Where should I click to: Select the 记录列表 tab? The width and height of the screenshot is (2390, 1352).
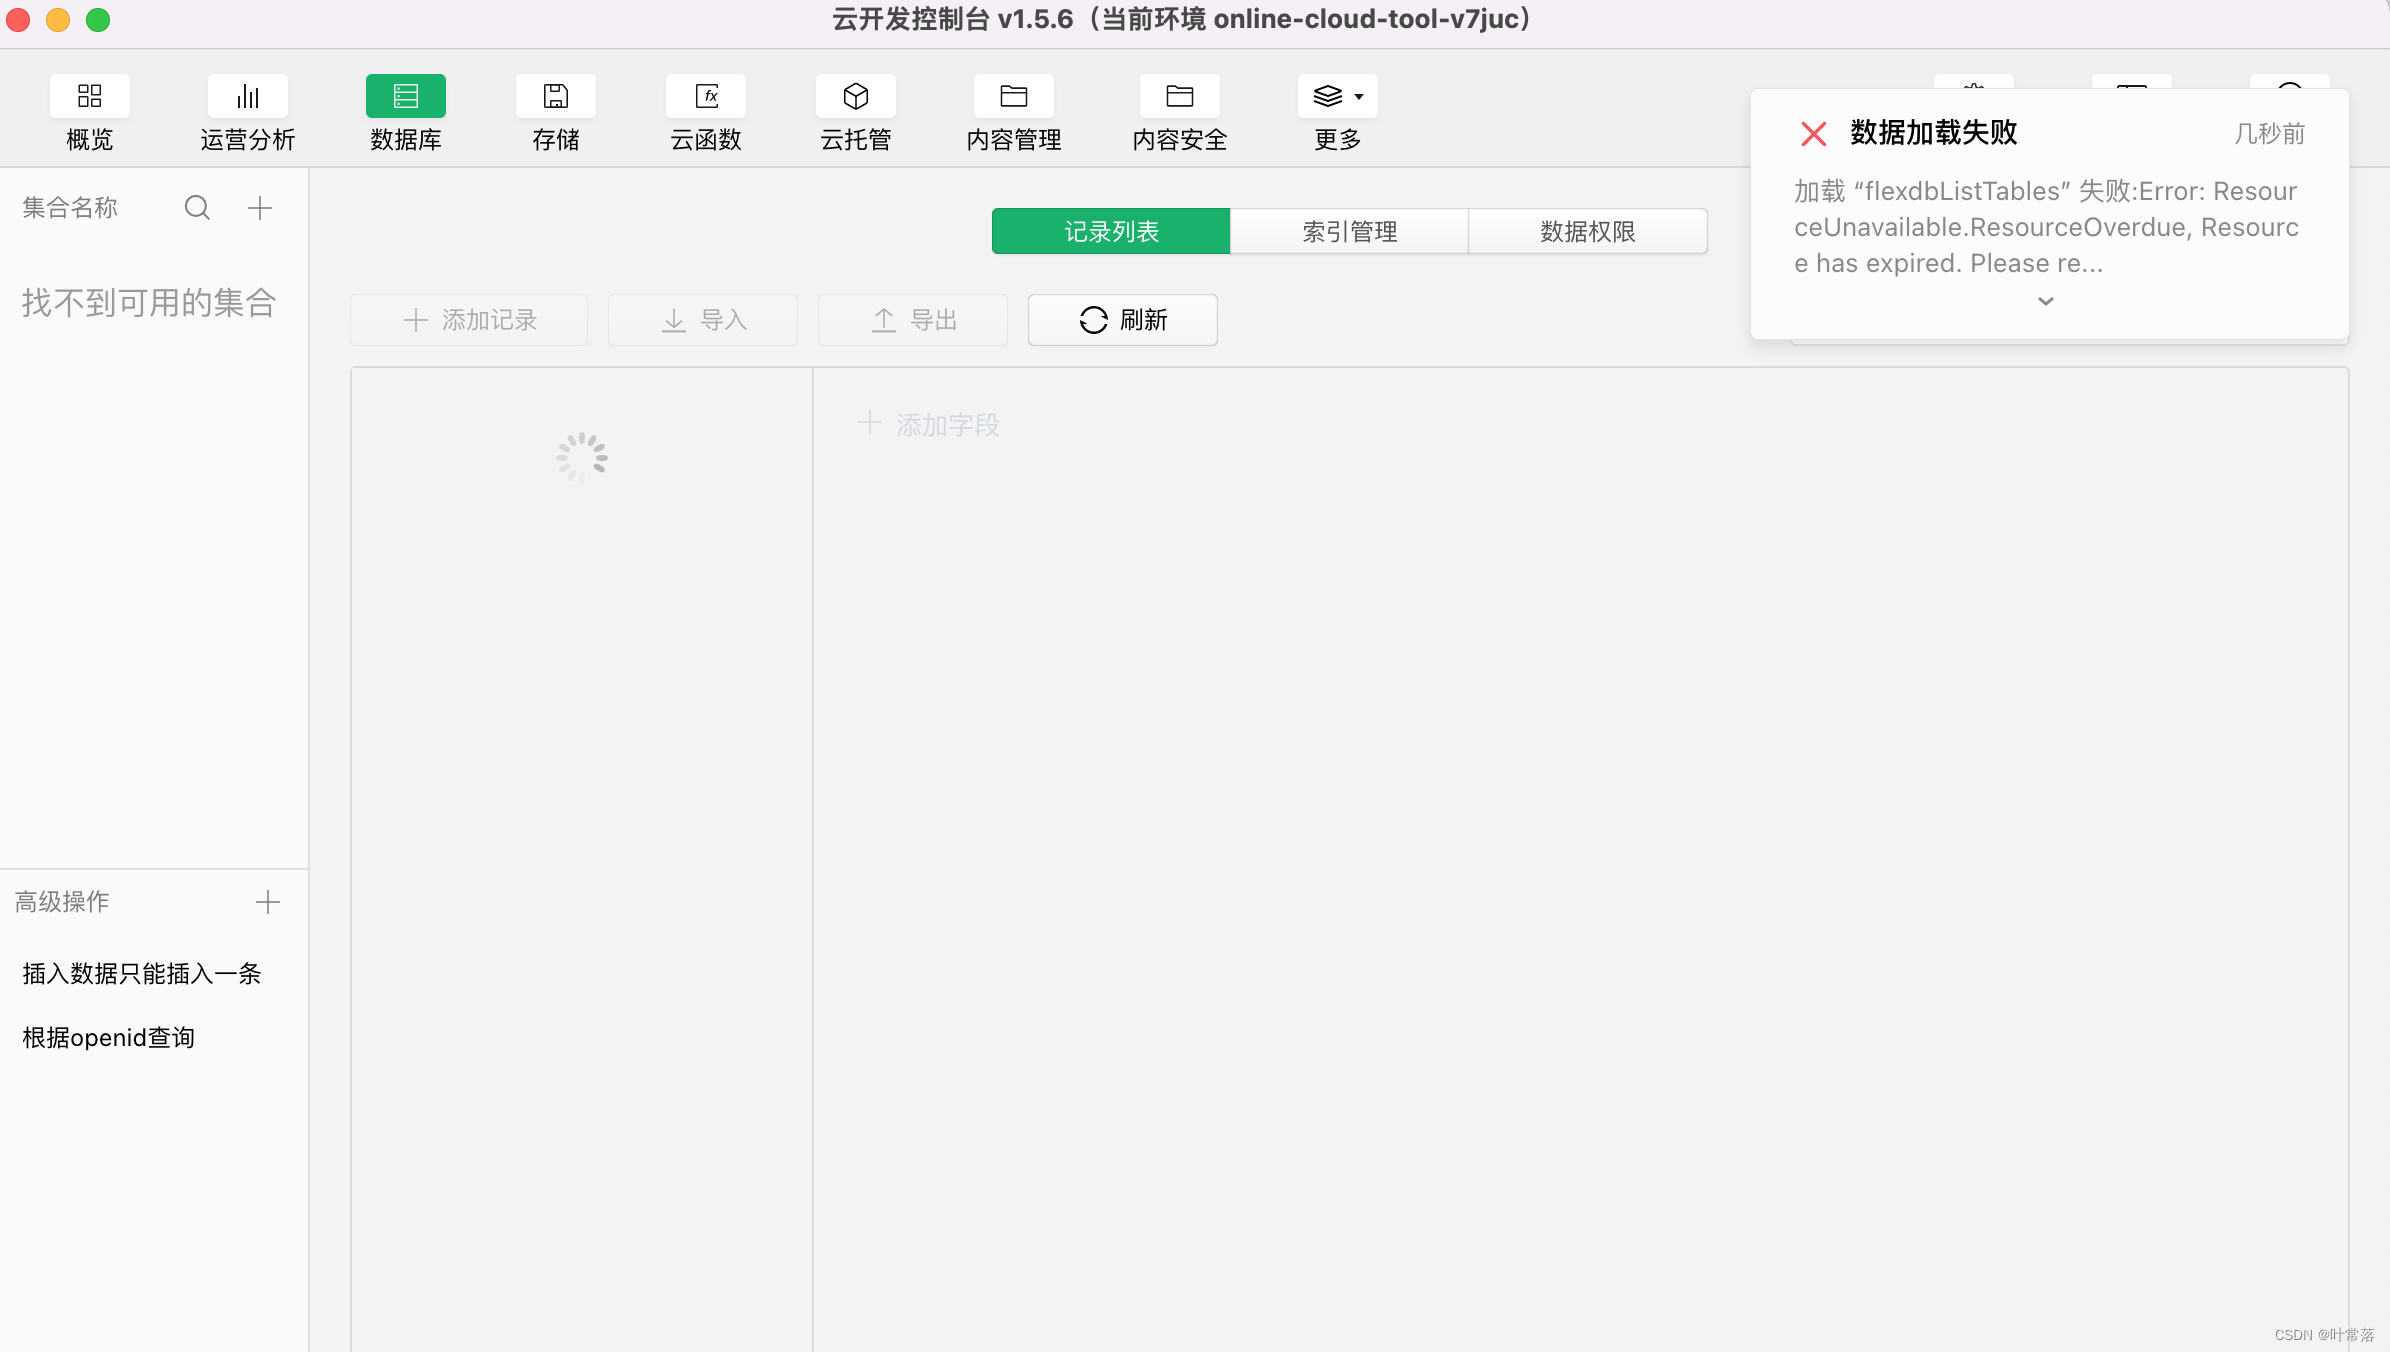point(1110,231)
